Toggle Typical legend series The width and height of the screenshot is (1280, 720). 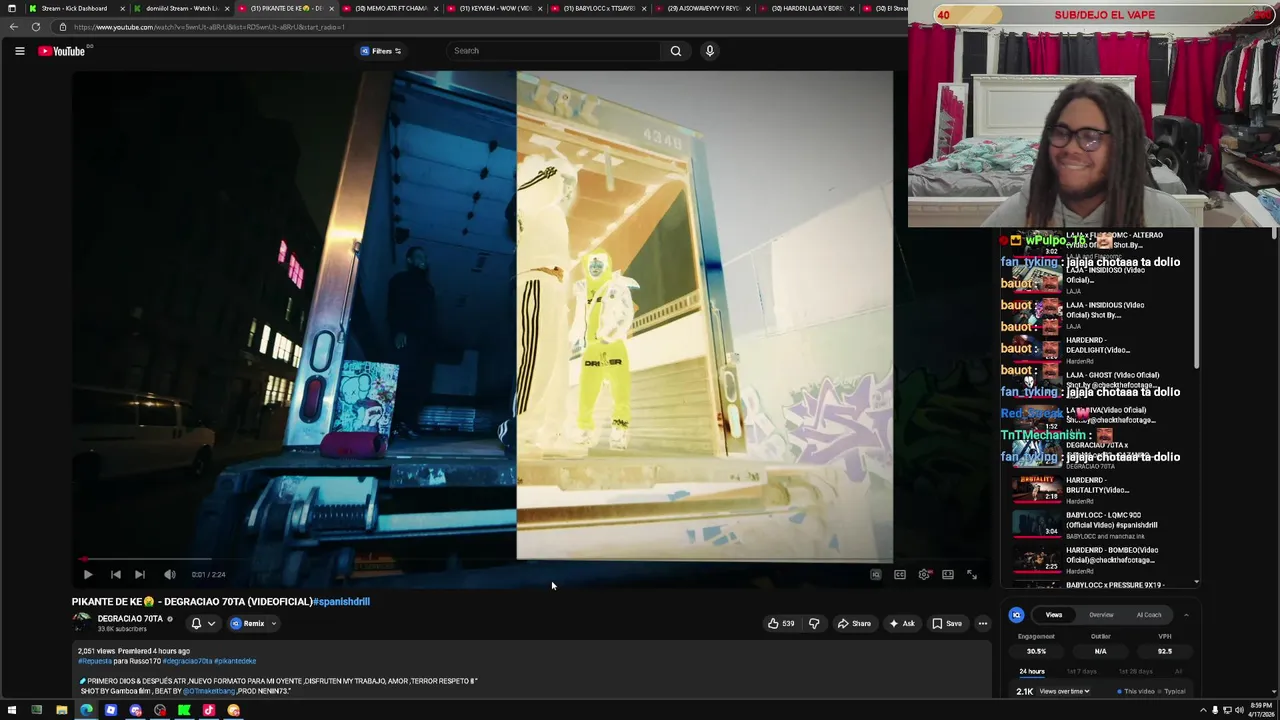point(1172,691)
